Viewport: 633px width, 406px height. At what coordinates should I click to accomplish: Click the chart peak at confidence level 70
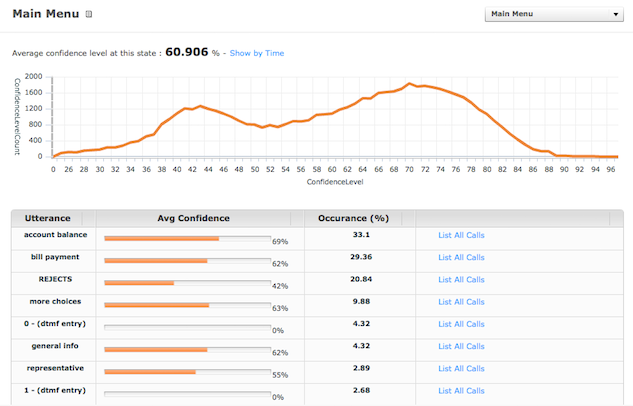(409, 84)
